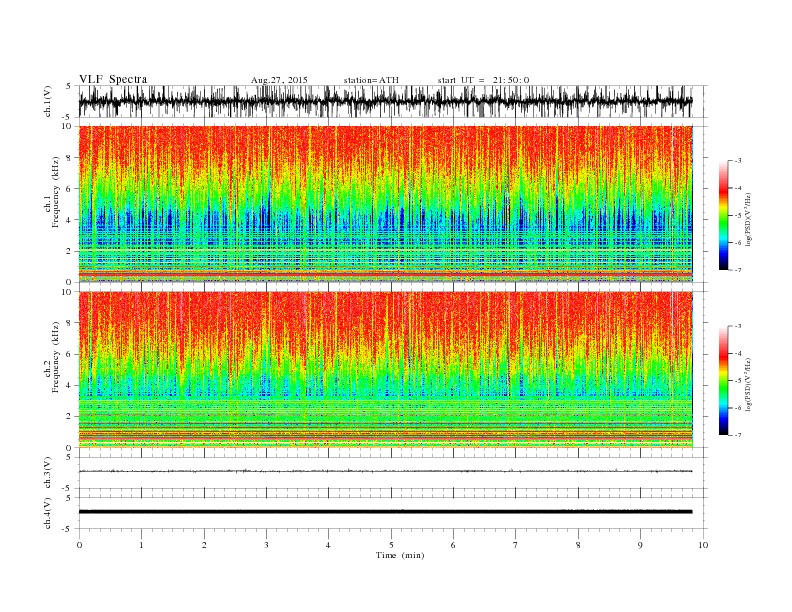Select the date text "Aug.27, 2015"

click(279, 80)
